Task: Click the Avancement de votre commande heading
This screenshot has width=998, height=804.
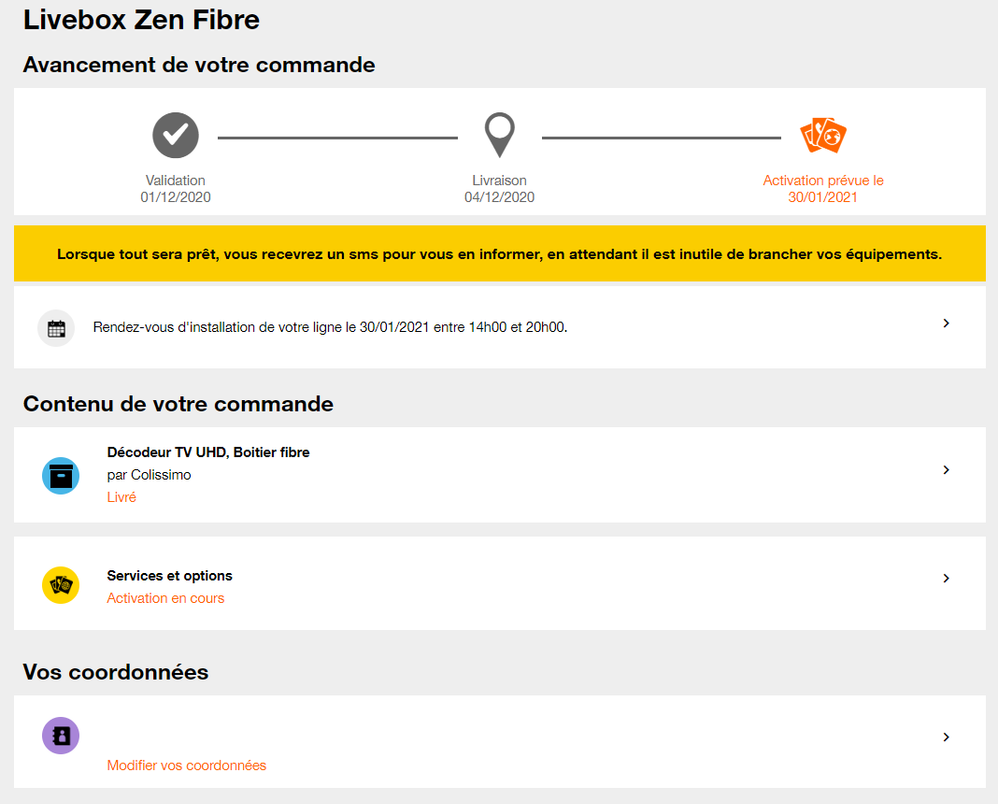Action: coord(199,64)
